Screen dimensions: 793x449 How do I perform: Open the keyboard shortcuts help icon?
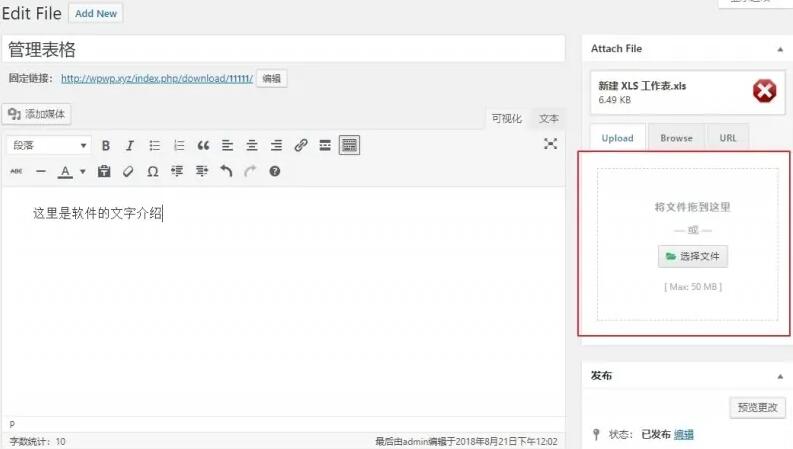275,171
